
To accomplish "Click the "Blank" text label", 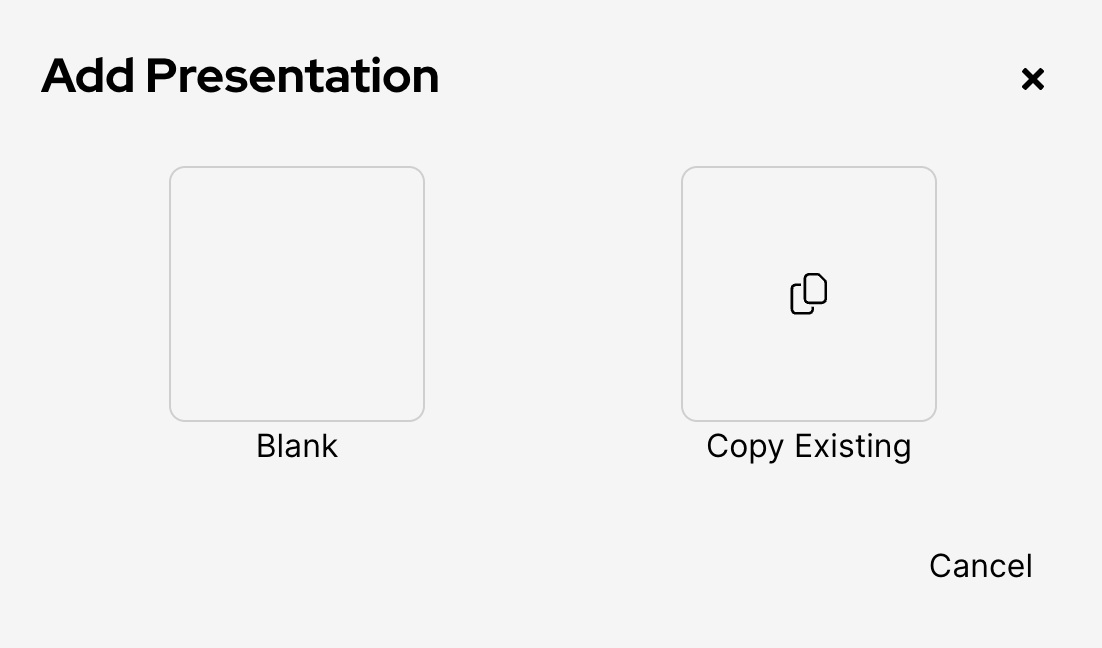I will coord(297,446).
